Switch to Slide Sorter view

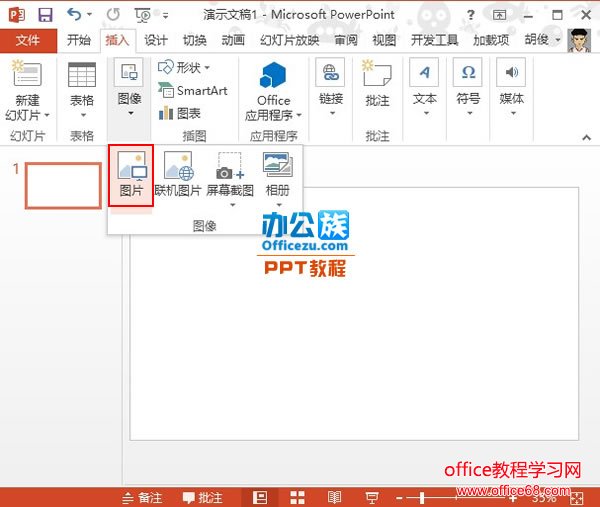297,498
